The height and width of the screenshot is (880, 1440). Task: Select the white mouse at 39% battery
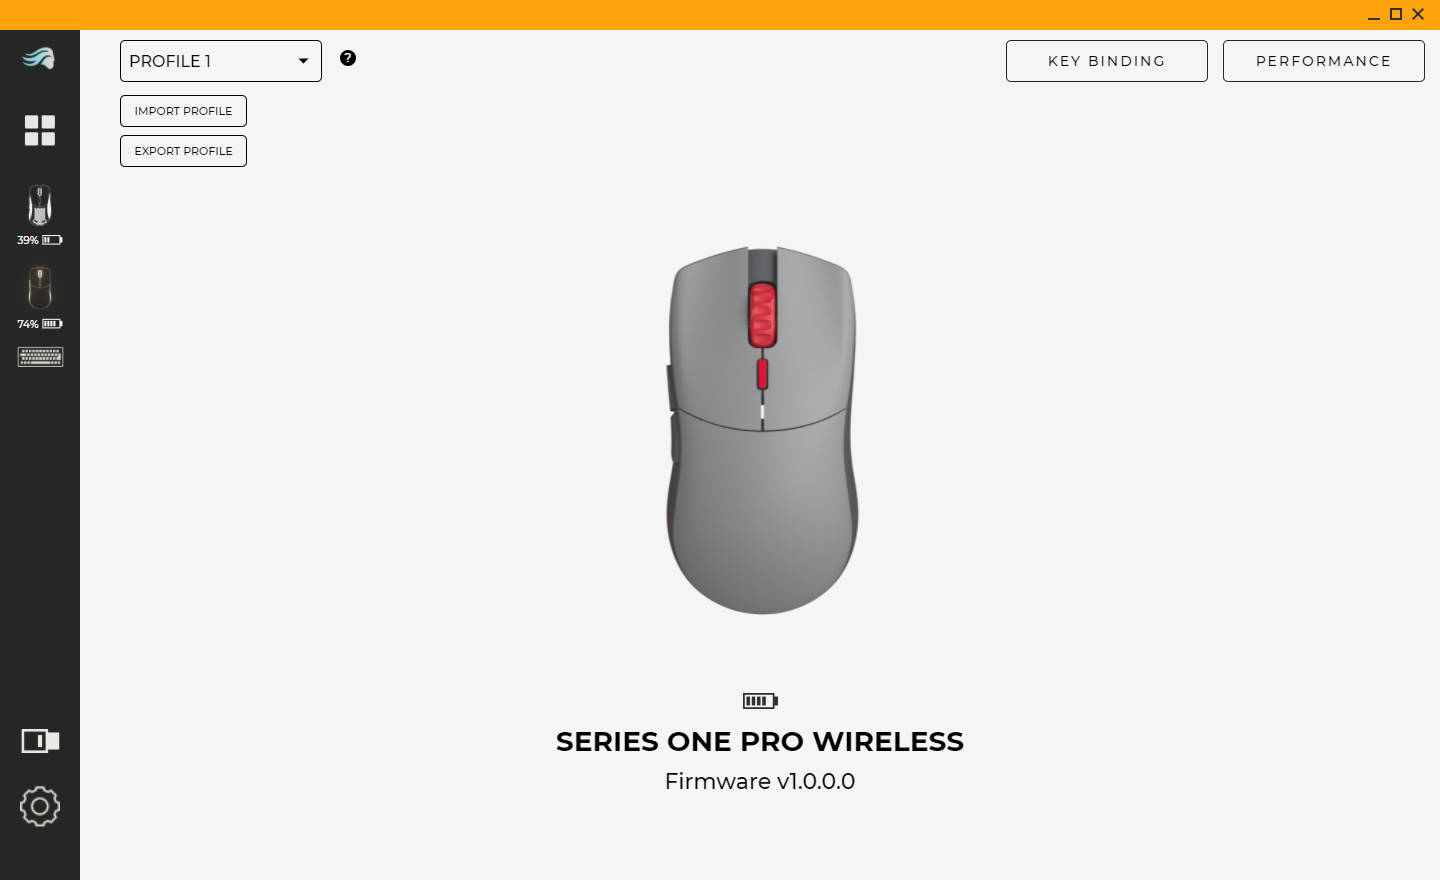(x=40, y=207)
